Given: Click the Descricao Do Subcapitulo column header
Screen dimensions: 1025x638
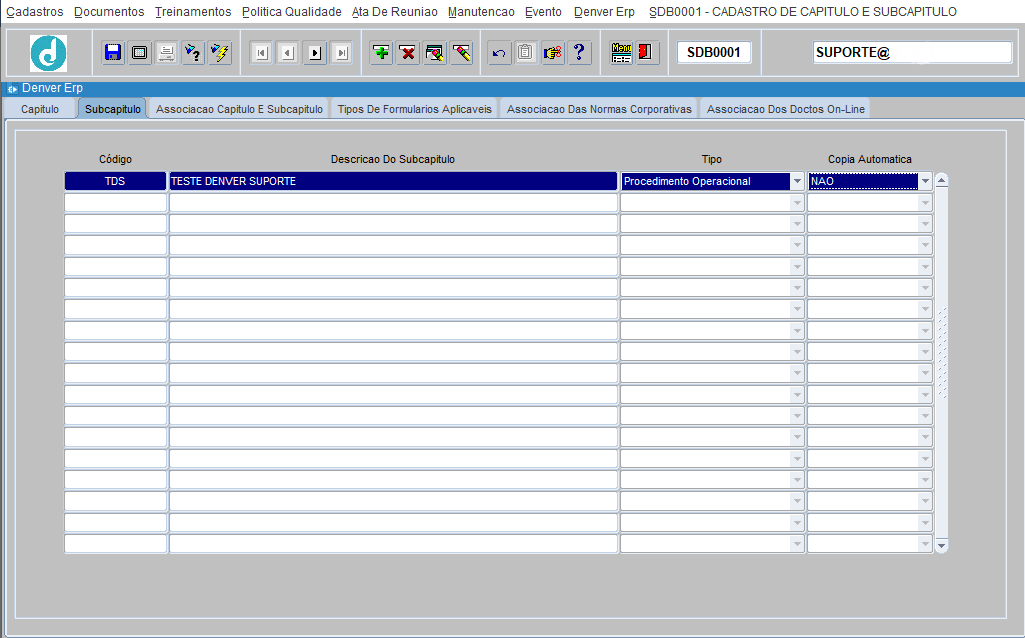Looking at the screenshot, I should (x=393, y=160).
